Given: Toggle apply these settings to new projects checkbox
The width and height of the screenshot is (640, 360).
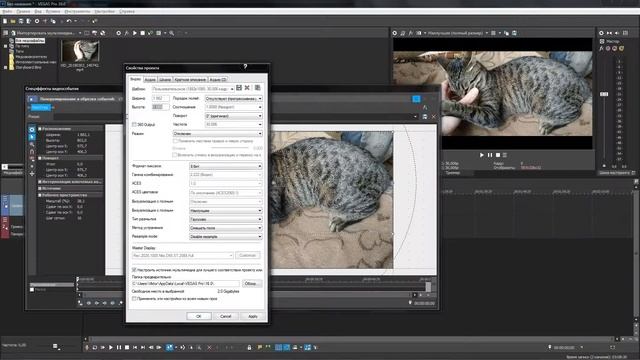Looking at the screenshot, I should tap(134, 299).
